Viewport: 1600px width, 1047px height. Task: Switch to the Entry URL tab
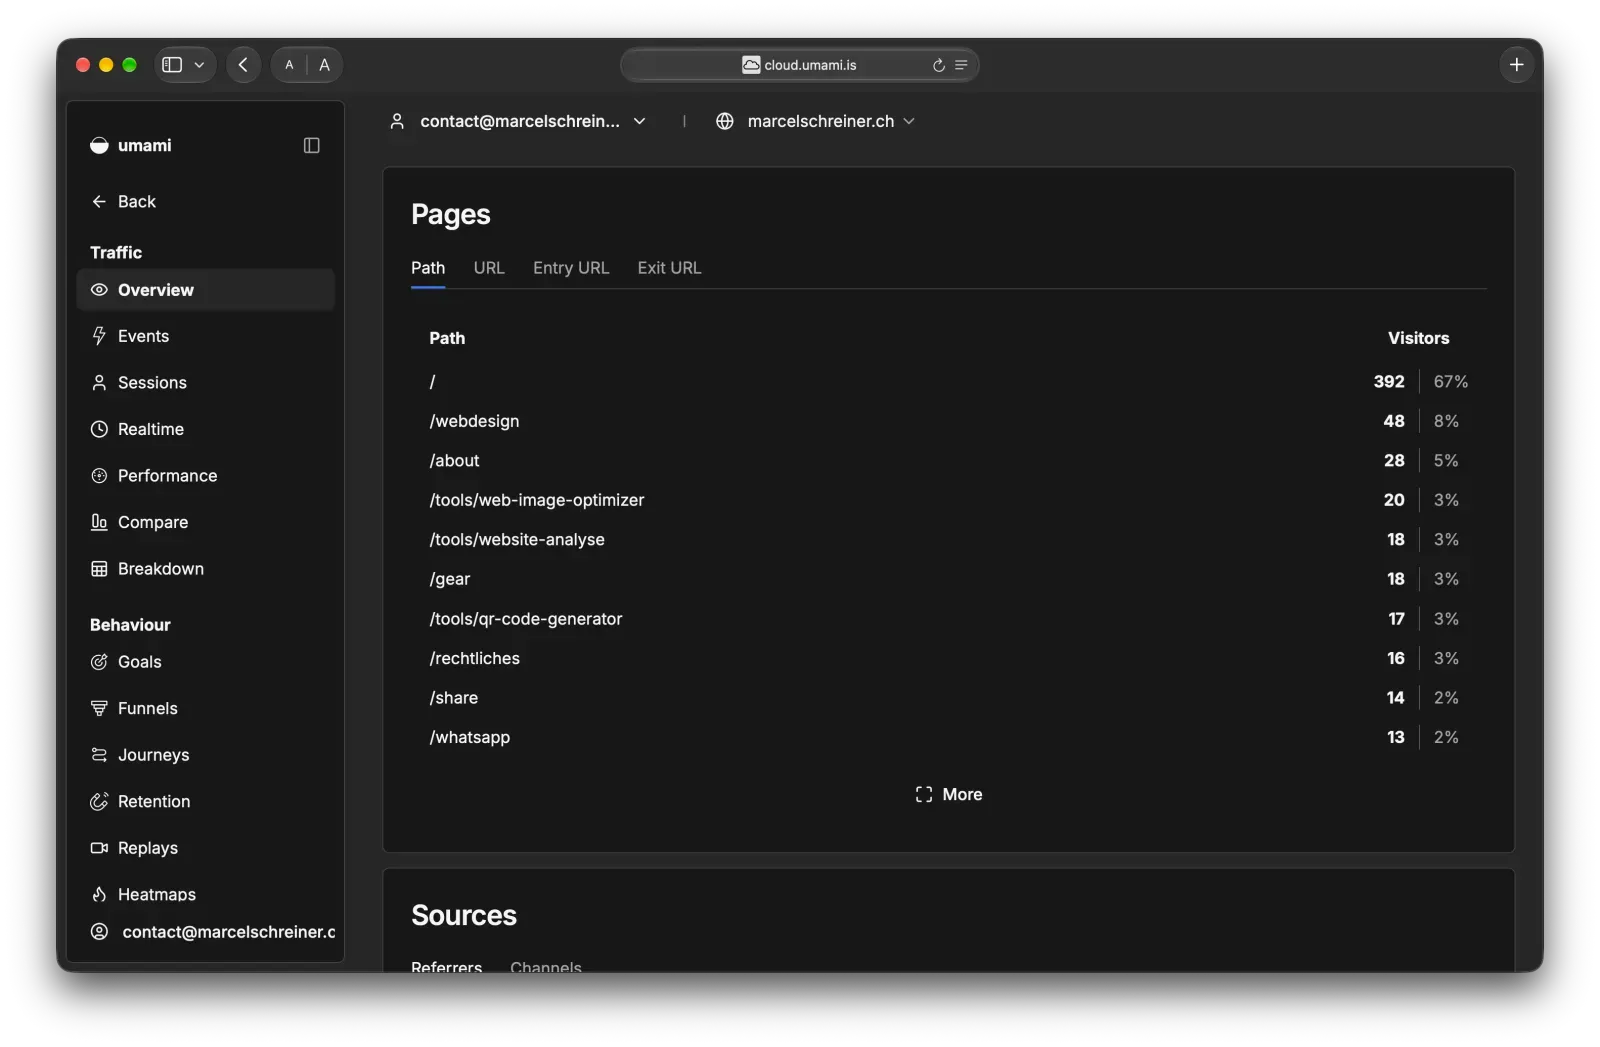tap(570, 268)
